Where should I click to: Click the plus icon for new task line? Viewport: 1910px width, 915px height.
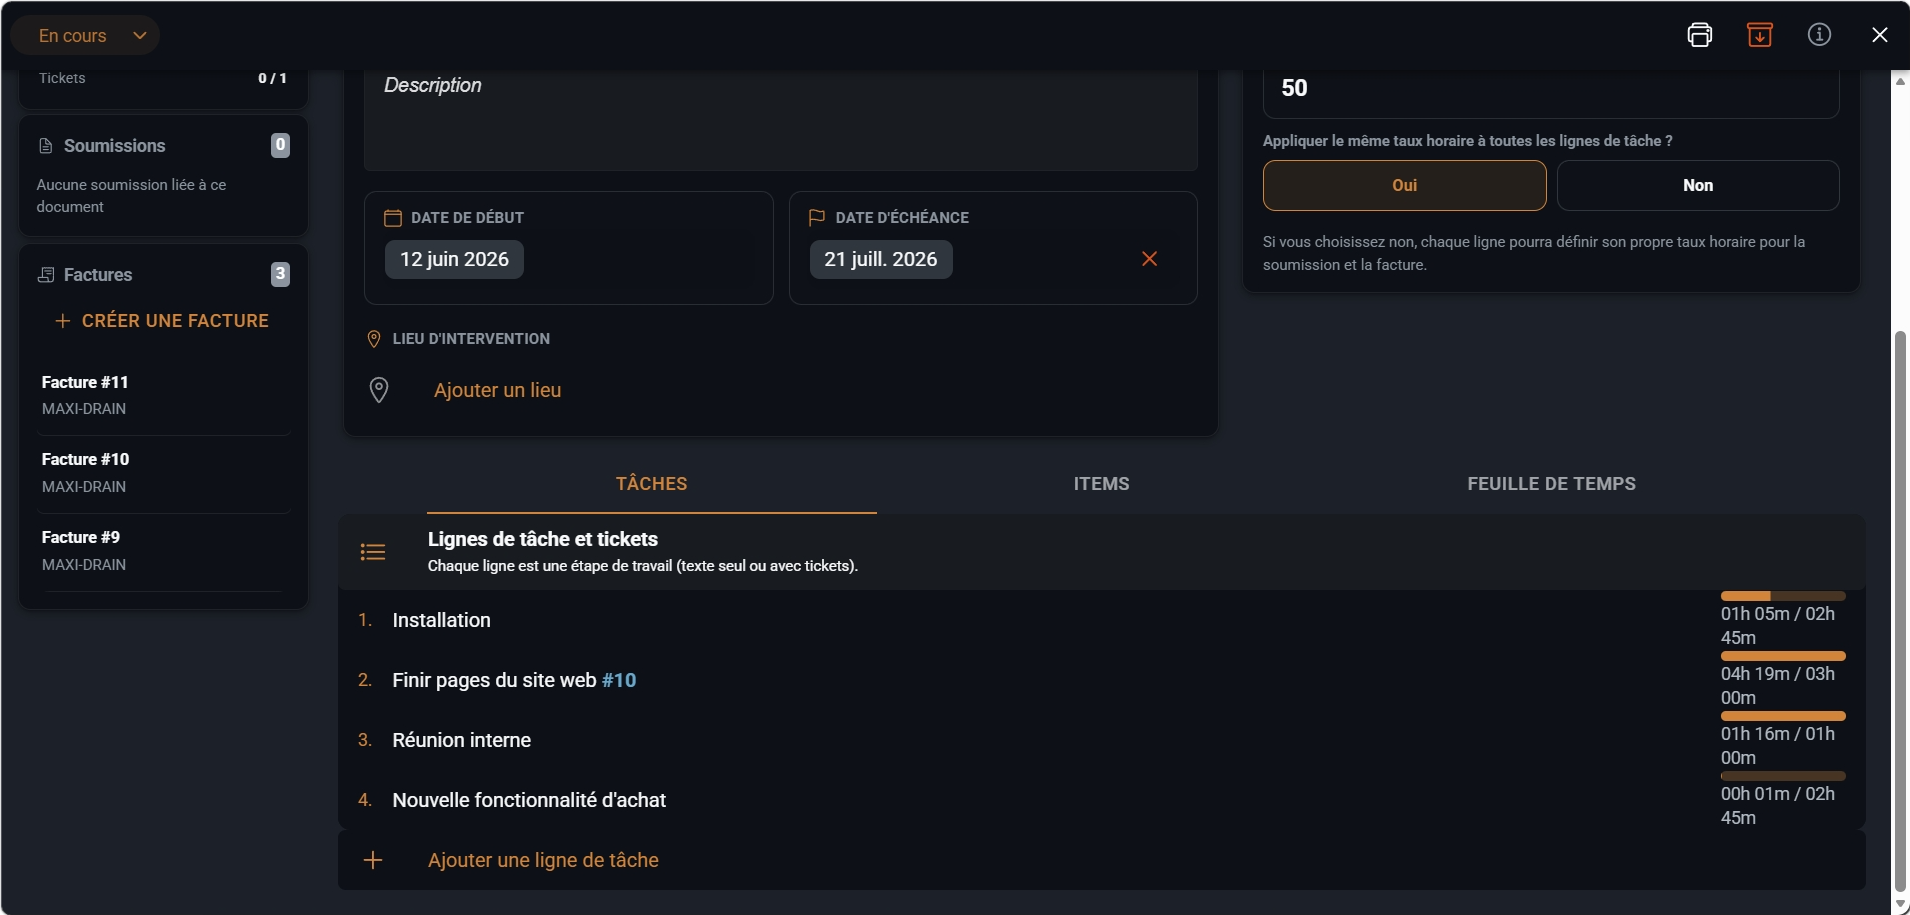373,860
